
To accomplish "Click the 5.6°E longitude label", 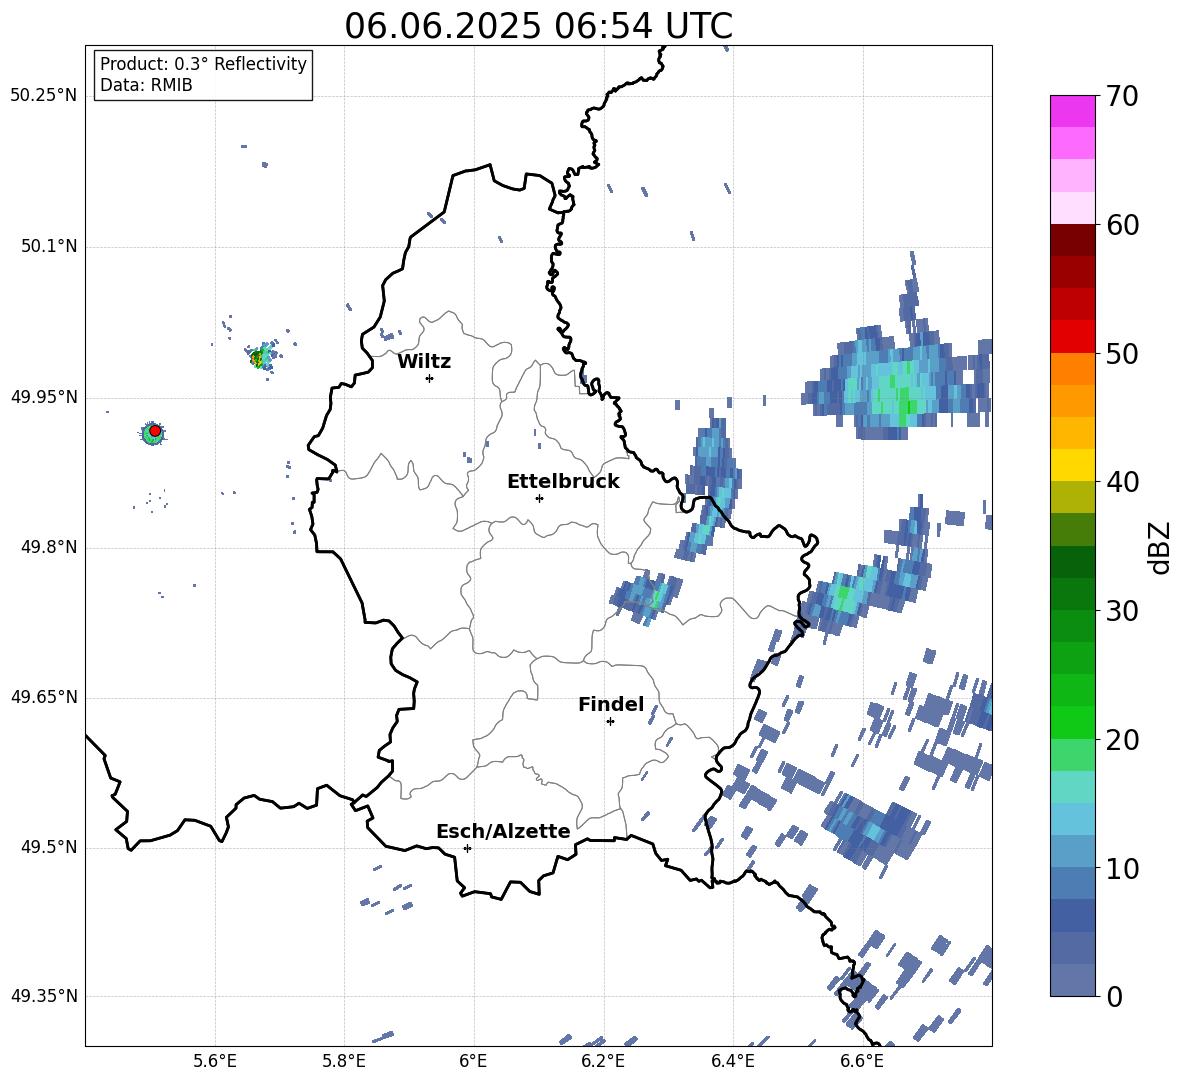I will pos(215,1061).
